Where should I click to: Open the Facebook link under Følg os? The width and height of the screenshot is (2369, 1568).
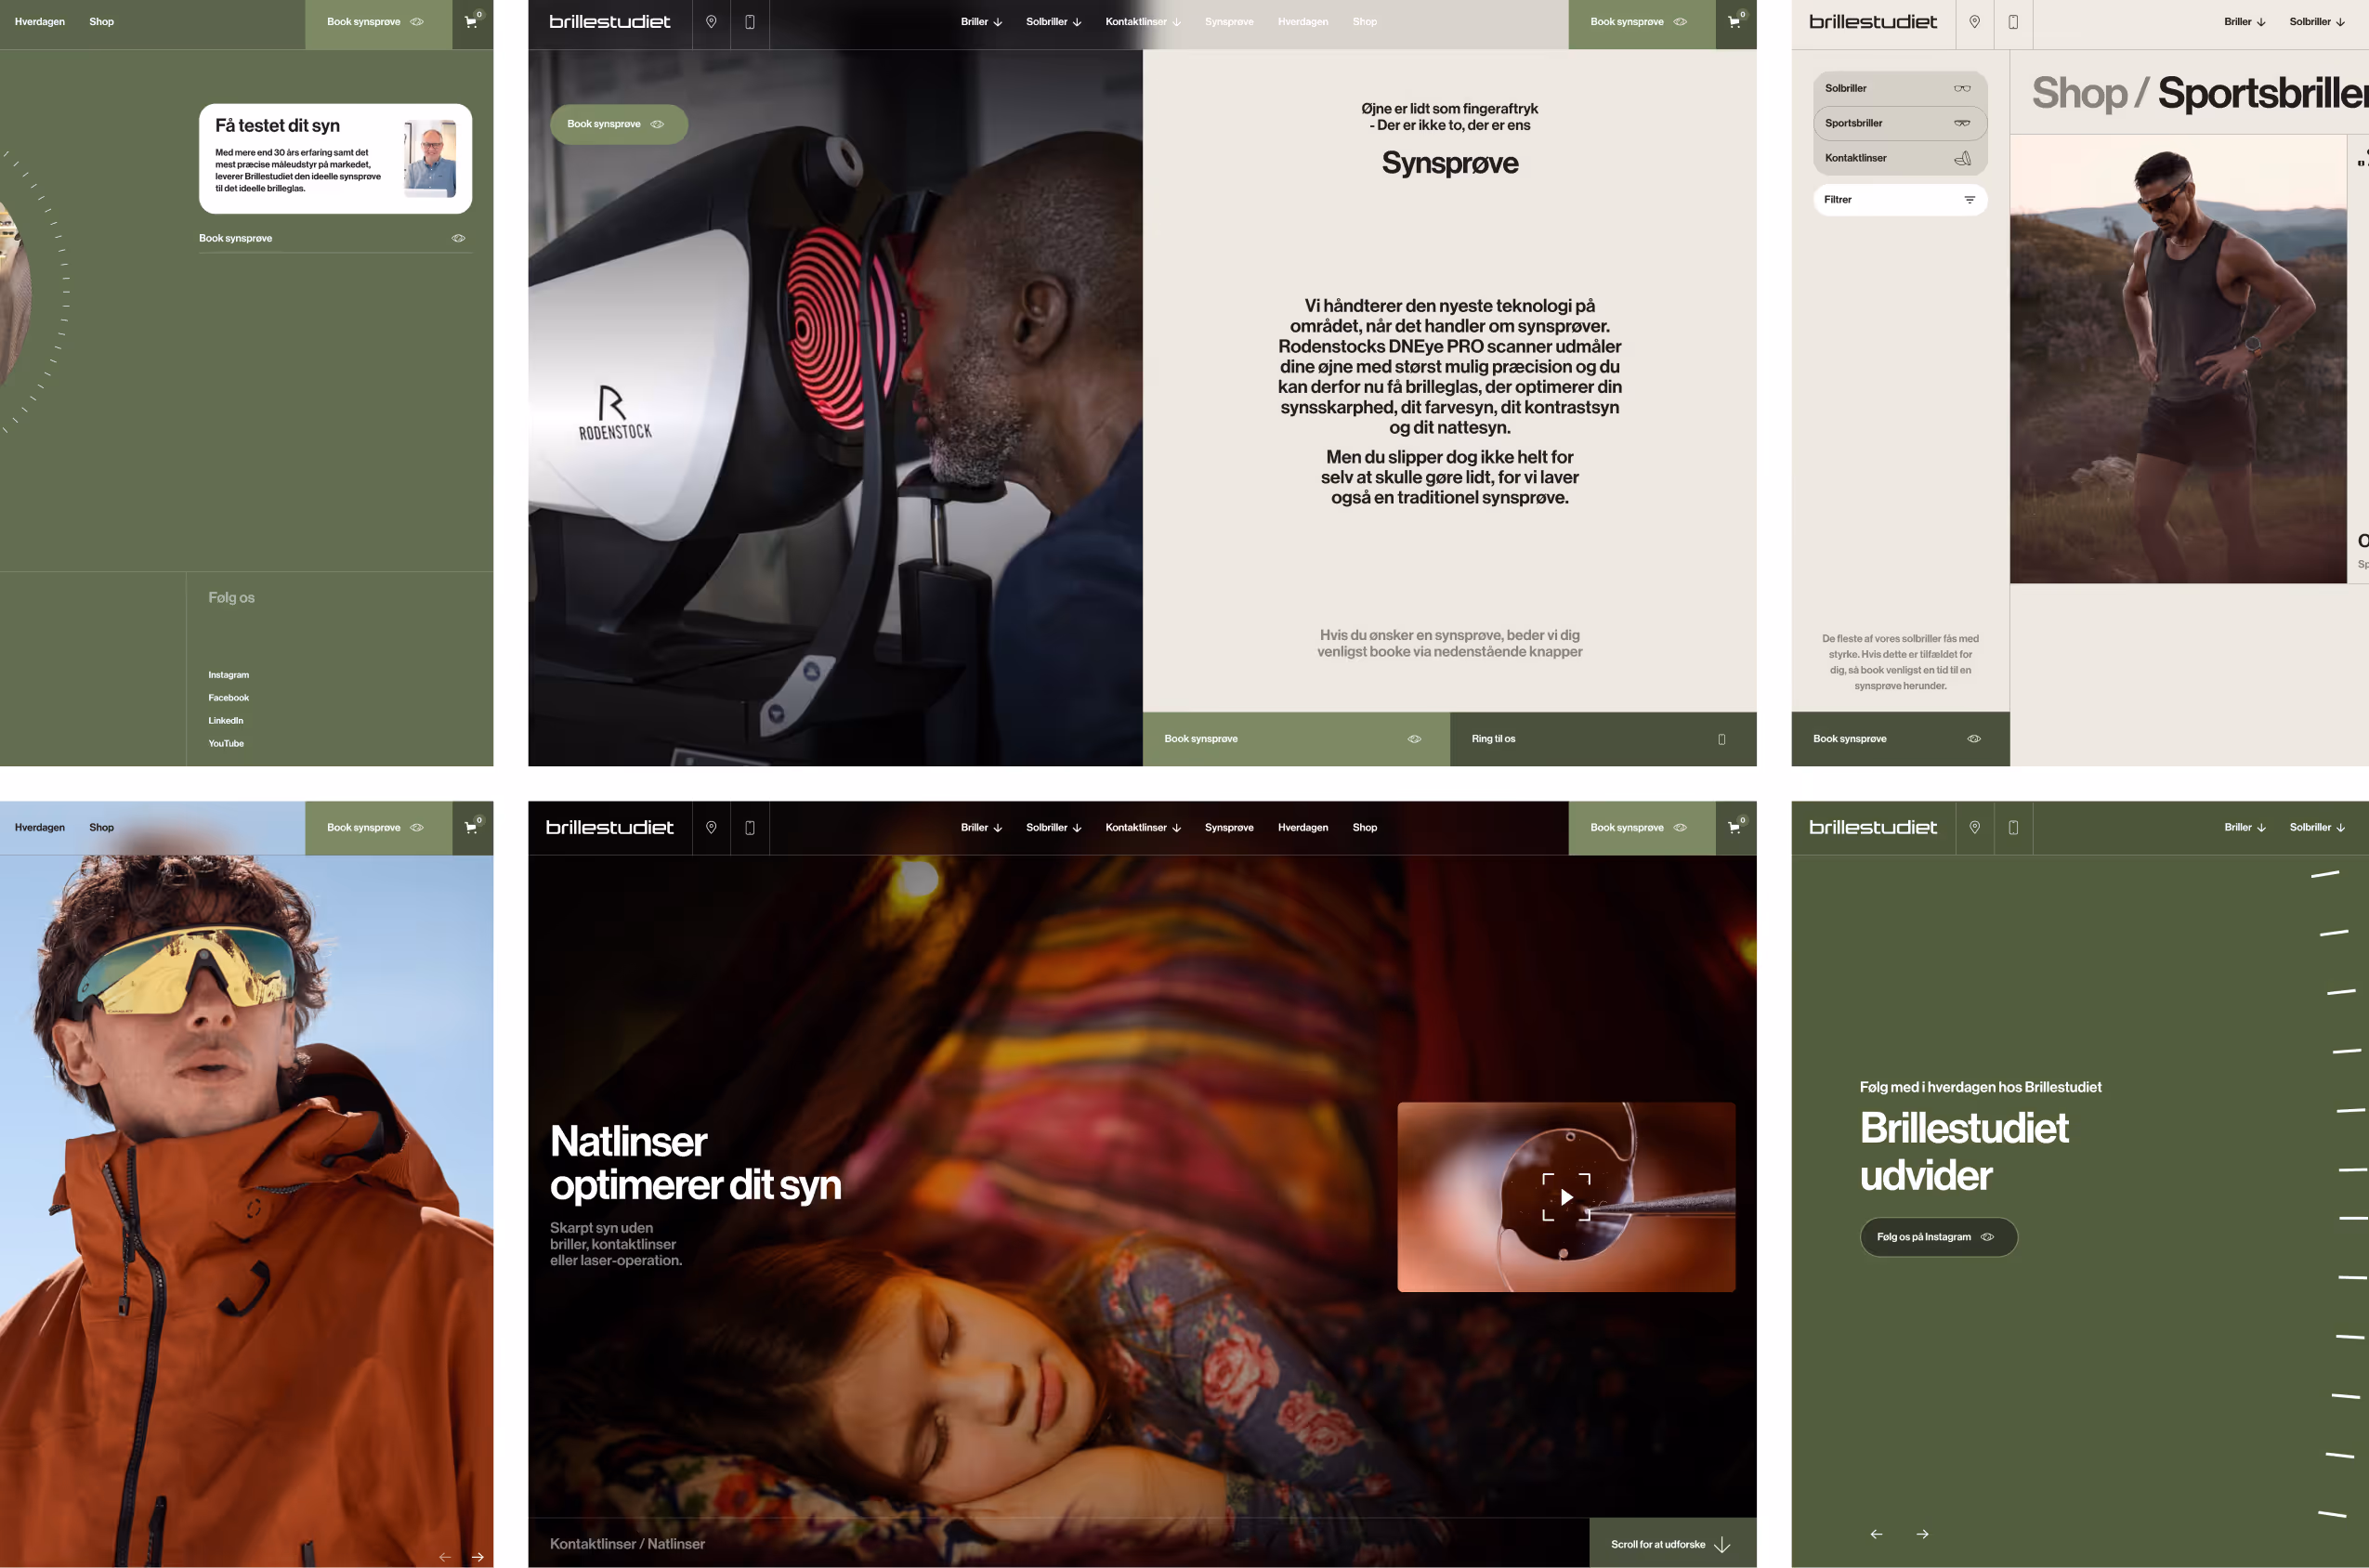228,698
